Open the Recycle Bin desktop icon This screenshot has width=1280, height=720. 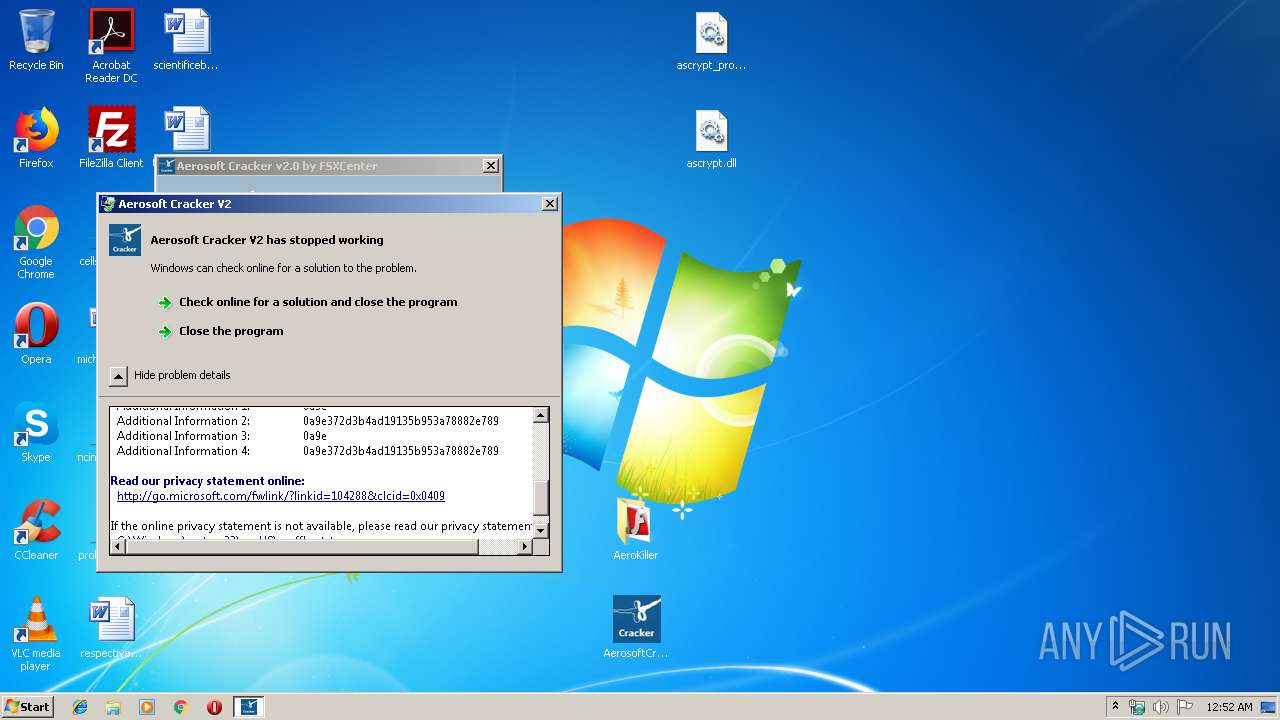pos(36,40)
